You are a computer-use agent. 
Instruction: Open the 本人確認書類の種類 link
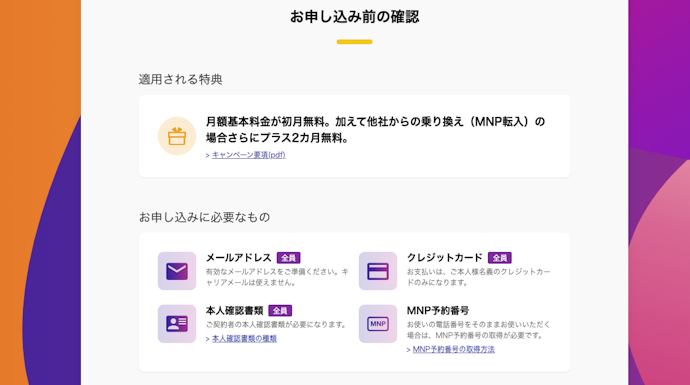click(x=244, y=338)
